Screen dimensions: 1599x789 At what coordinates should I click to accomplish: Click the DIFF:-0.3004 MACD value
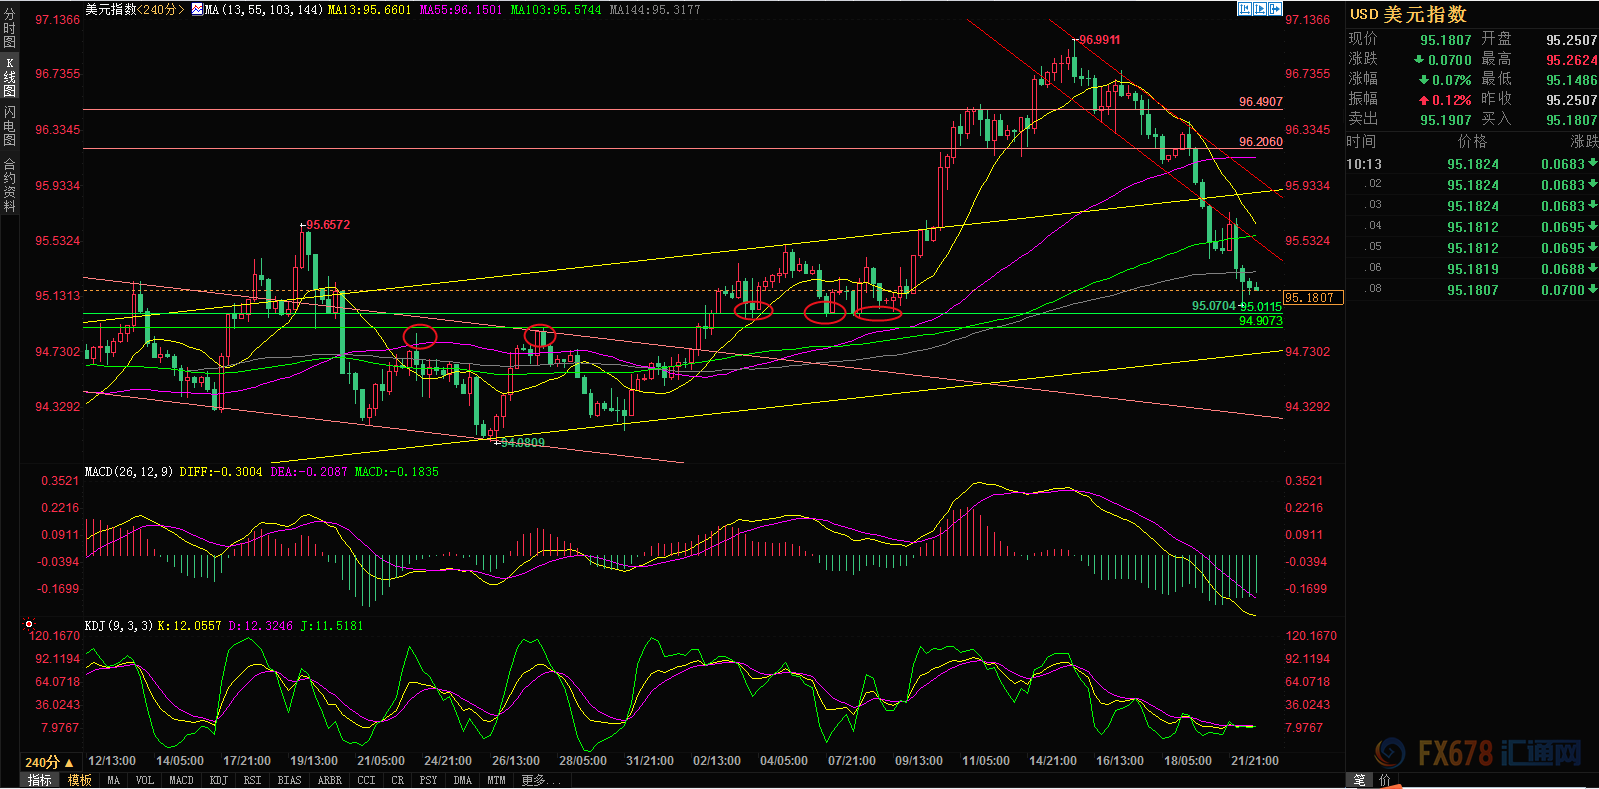click(x=221, y=471)
